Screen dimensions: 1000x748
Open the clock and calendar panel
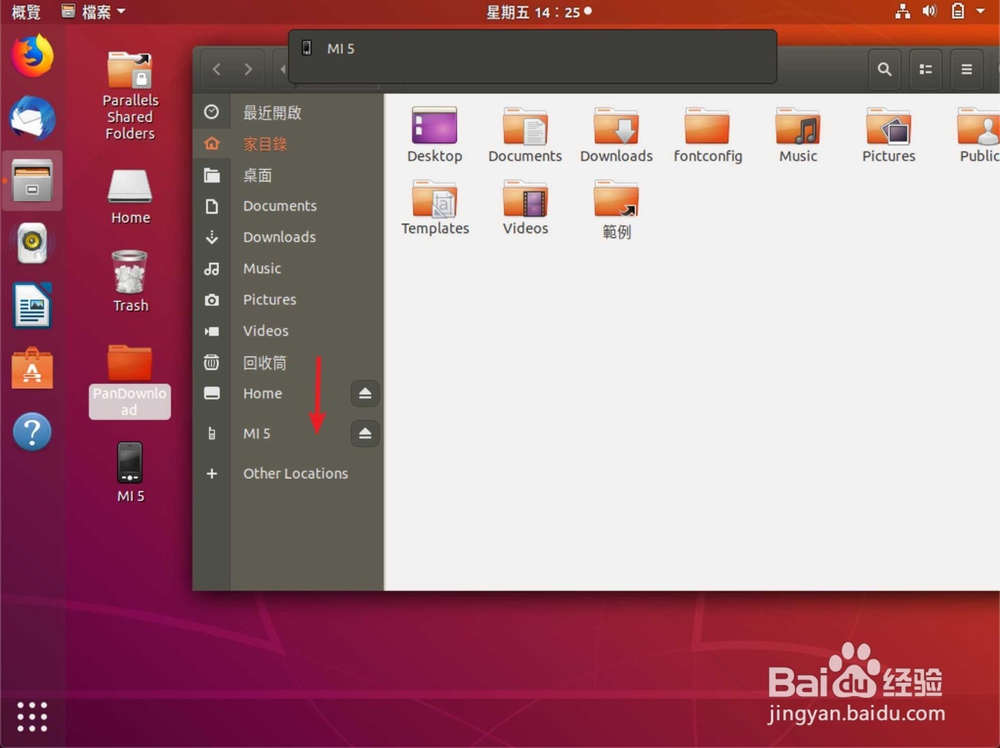[x=539, y=11]
